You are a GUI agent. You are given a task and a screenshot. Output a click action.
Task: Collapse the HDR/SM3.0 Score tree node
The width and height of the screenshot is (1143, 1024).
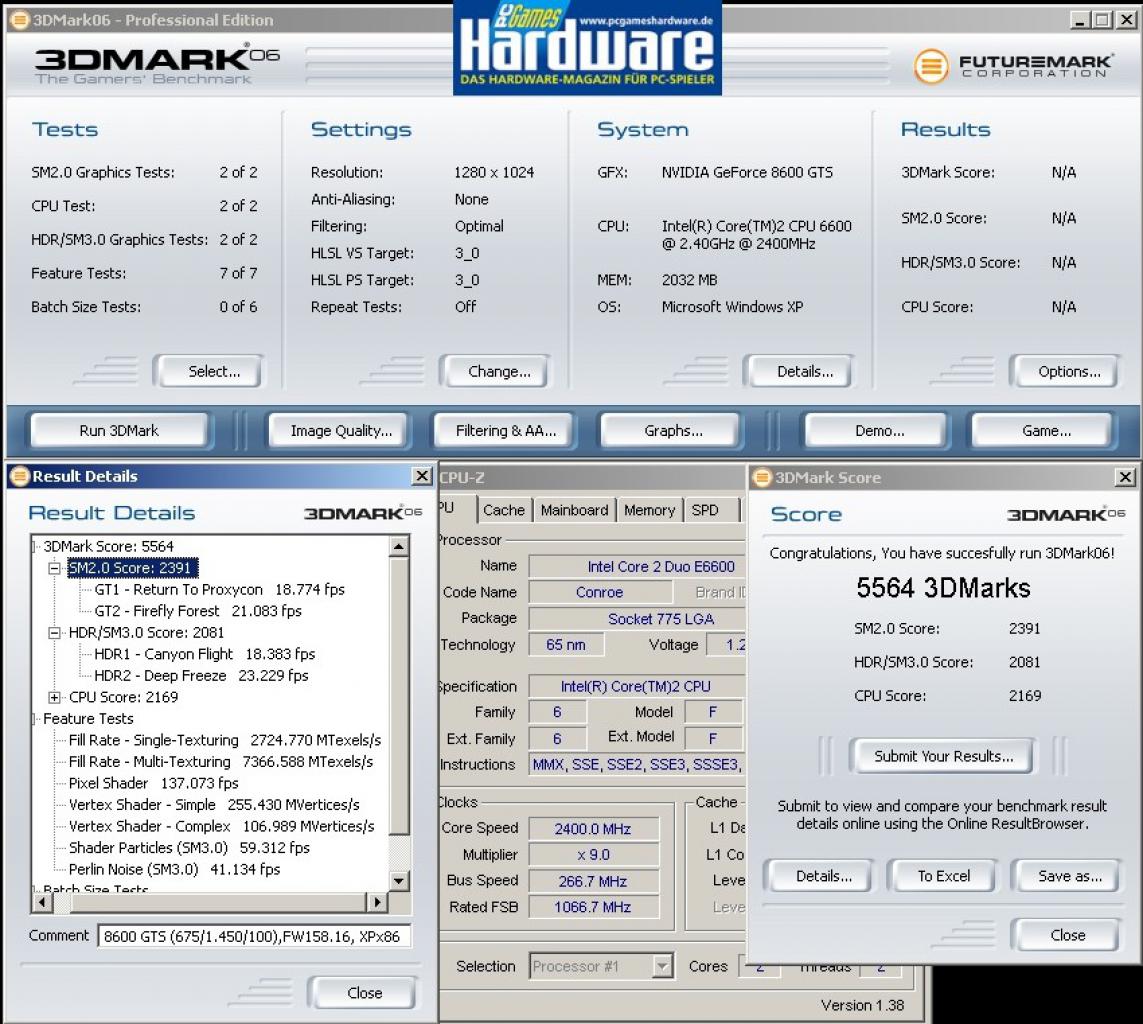(54, 633)
